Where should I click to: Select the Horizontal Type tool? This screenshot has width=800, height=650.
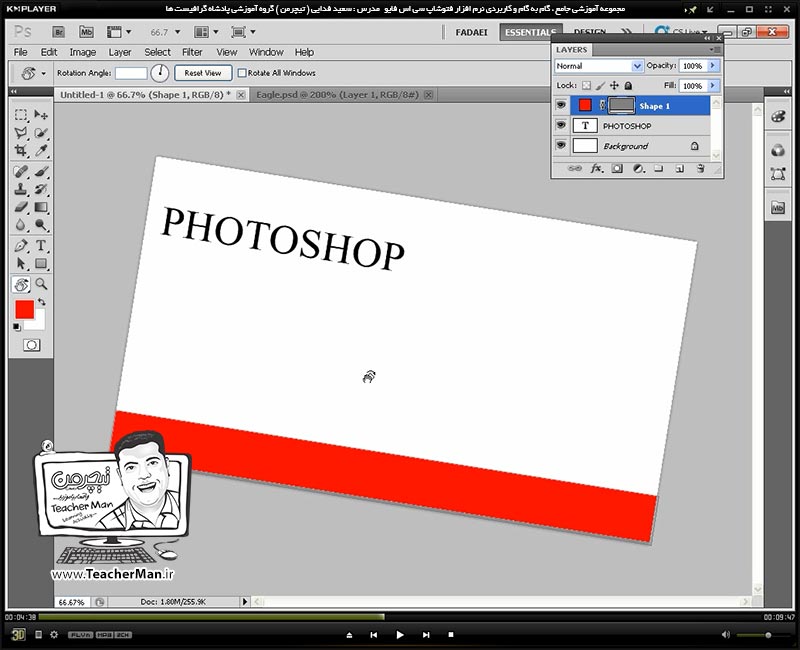tap(41, 245)
